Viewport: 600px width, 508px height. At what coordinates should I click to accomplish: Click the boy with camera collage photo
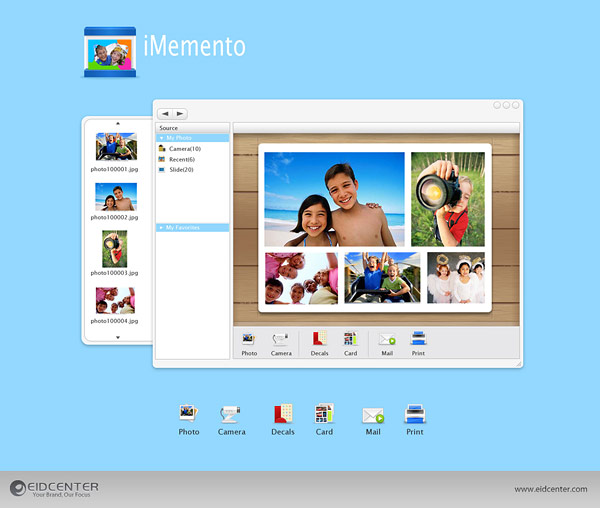pos(448,199)
